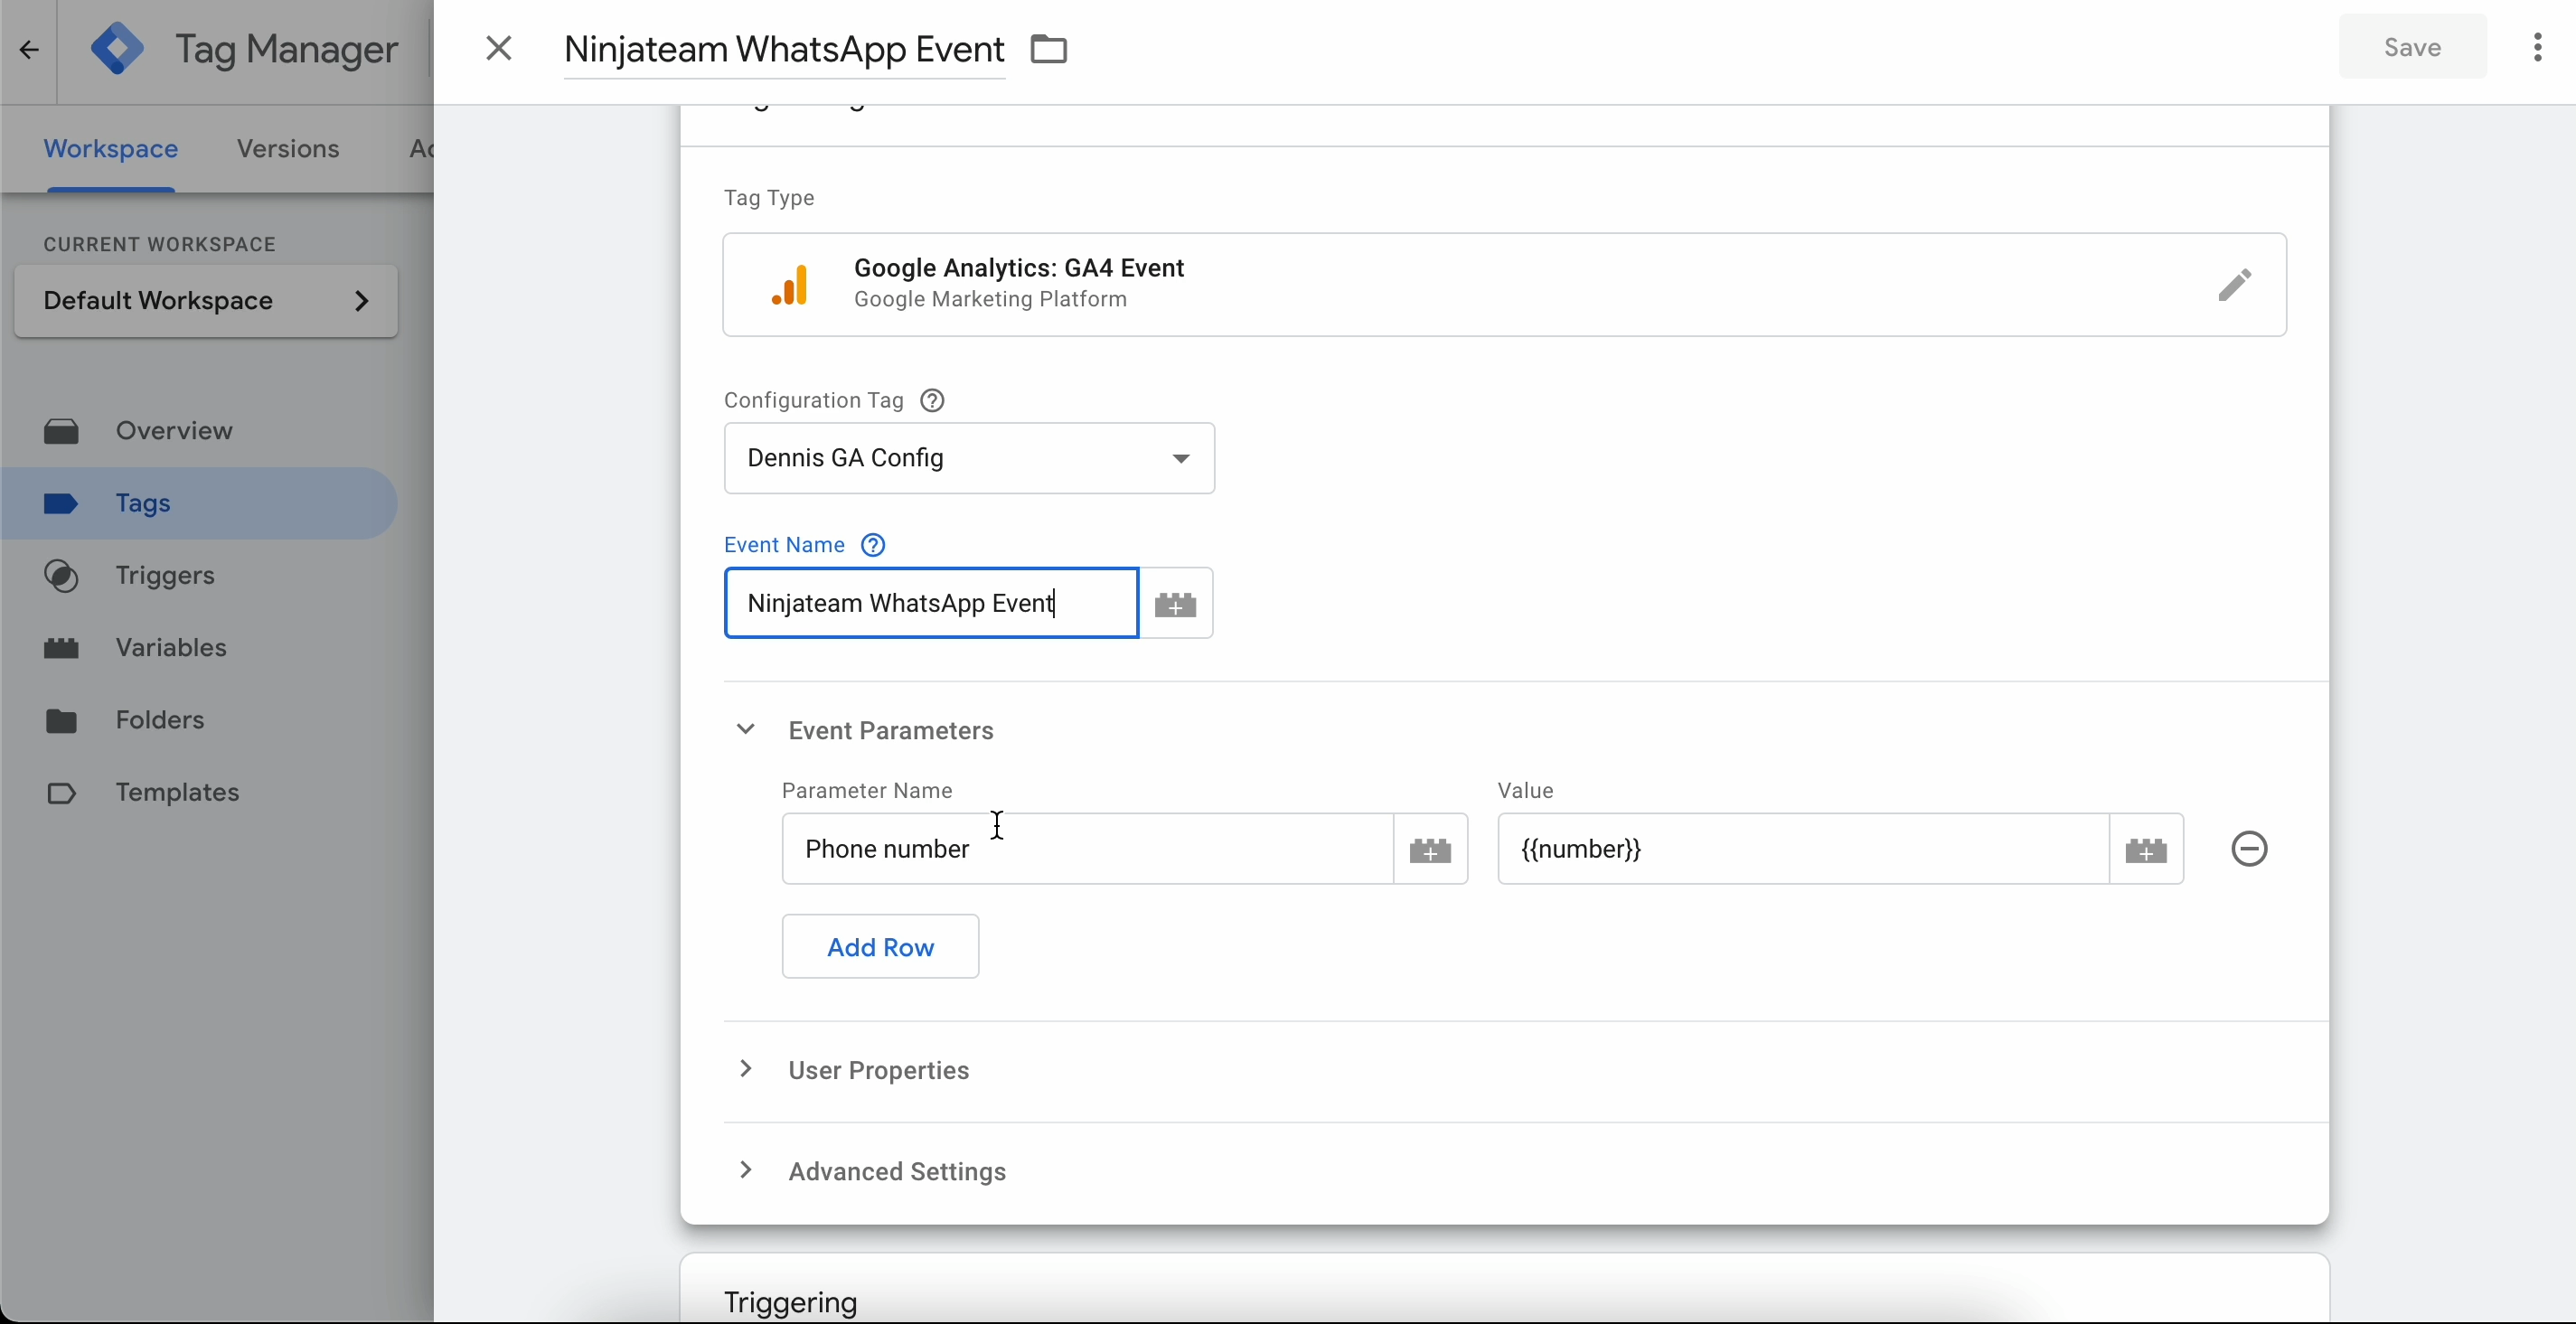This screenshot has height=1324, width=2576.
Task: Click the 'Event Parameters' heading text
Action: click(x=891, y=730)
